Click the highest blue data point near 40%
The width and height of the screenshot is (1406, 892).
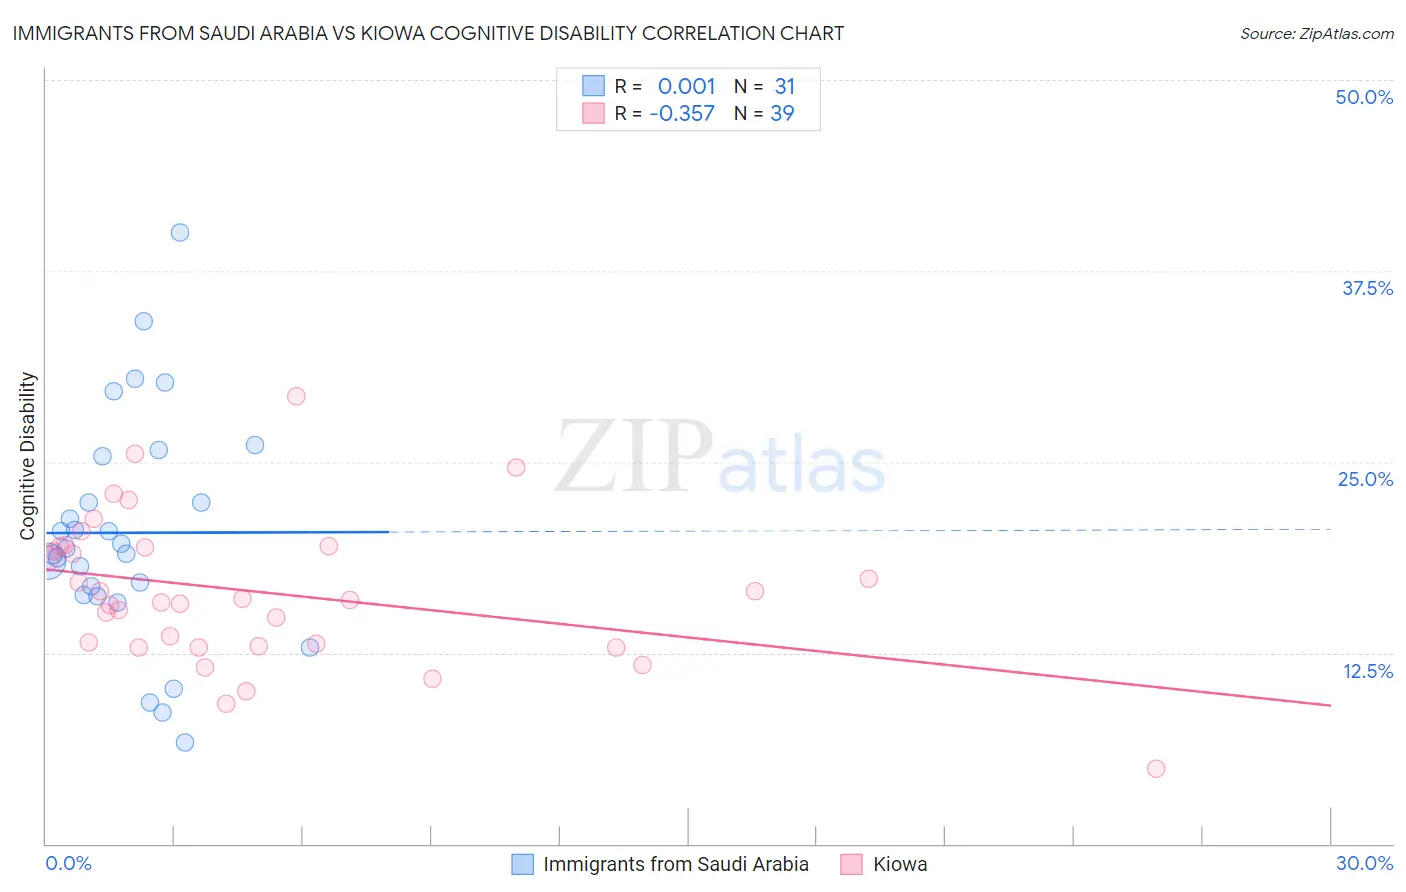pos(180,232)
